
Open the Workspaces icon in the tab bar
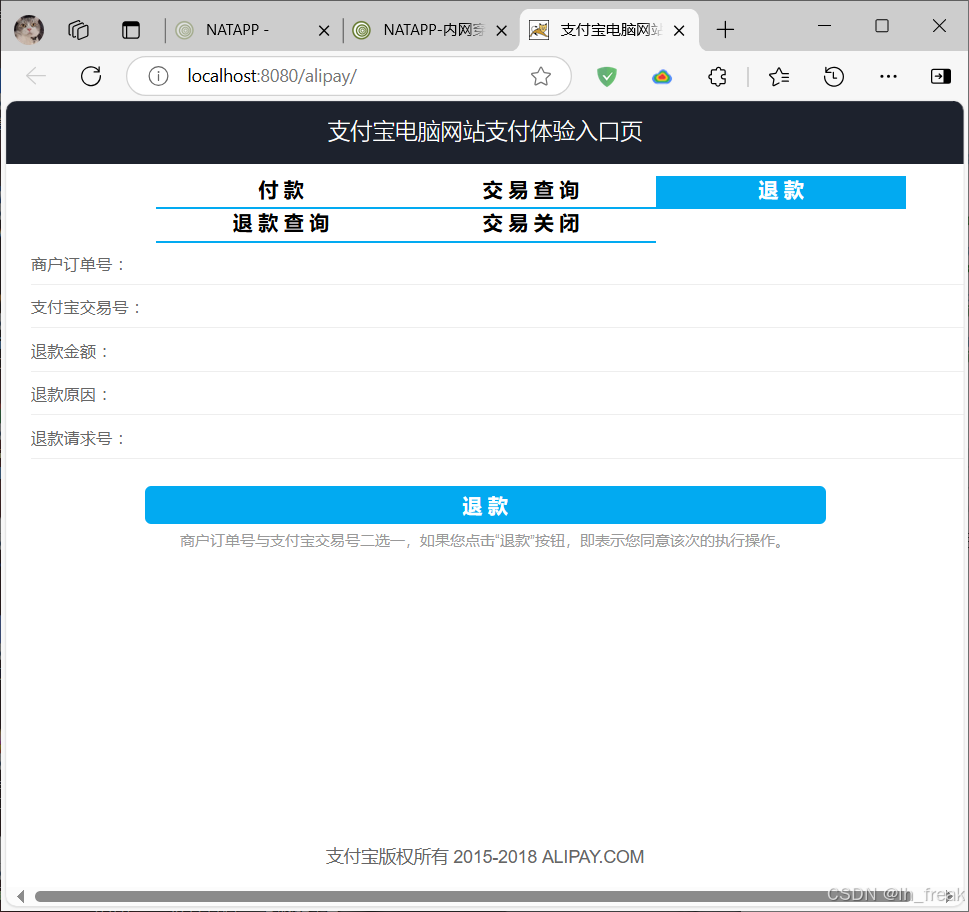pos(78,30)
